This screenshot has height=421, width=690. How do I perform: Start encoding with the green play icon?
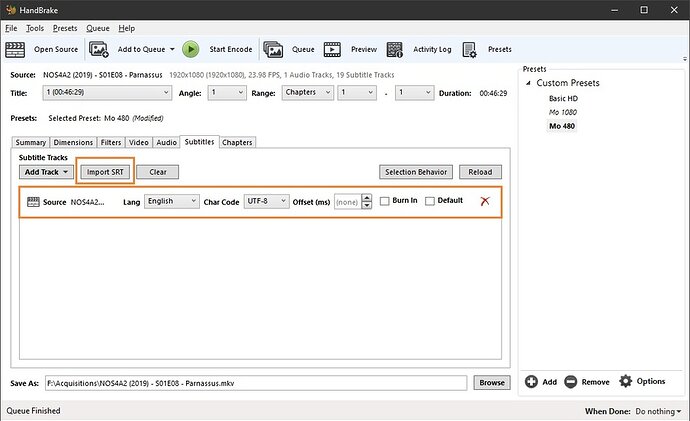point(191,49)
